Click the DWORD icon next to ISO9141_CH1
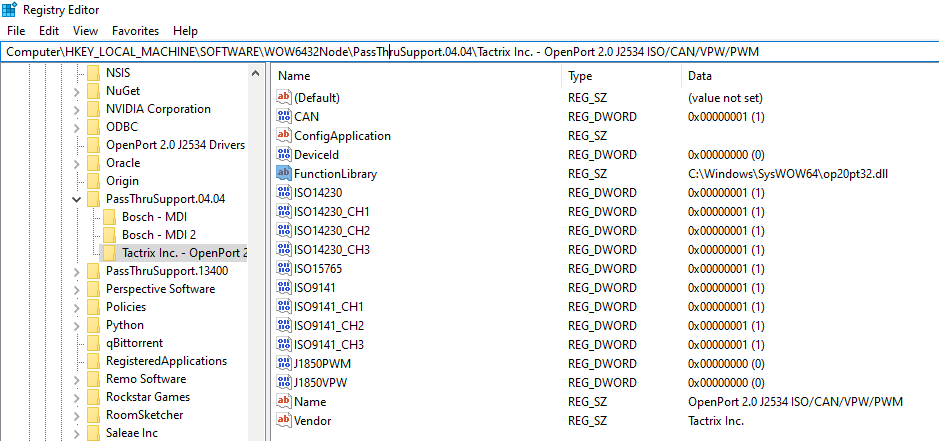Image resolution: width=939 pixels, height=441 pixels. (284, 307)
